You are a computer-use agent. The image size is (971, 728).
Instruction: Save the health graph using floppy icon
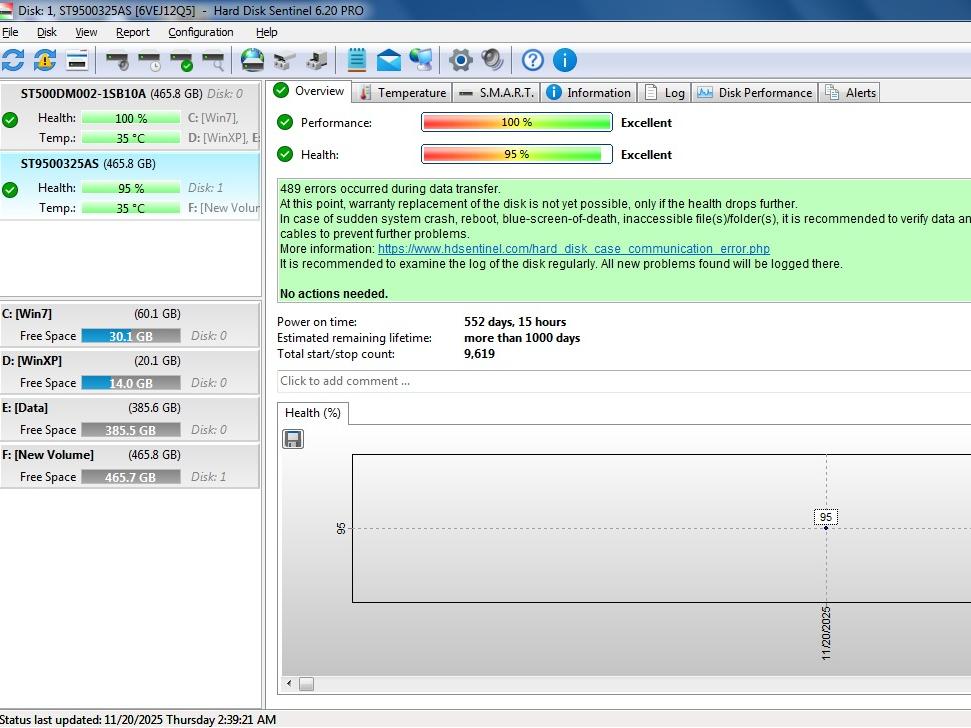point(293,439)
